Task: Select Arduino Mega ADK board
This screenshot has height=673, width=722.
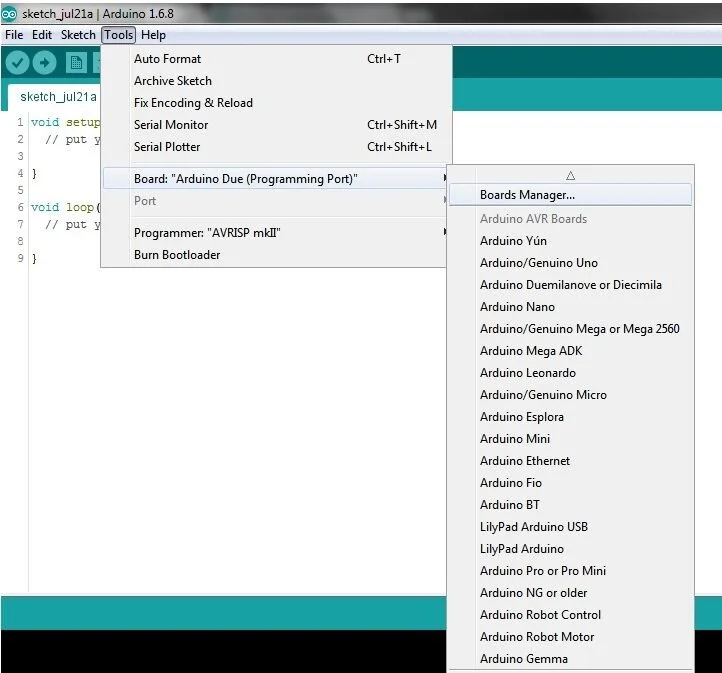Action: [570, 351]
